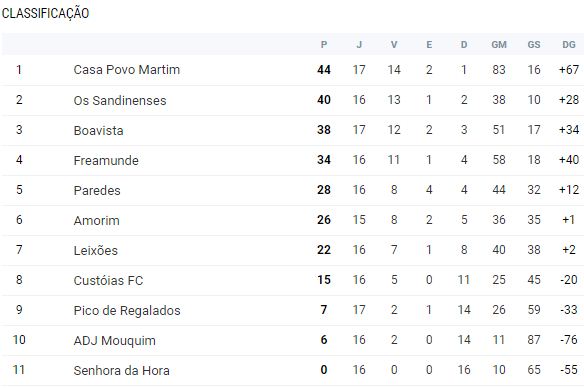Open the Casa Povo Martim team link
584x388 pixels.
tap(127, 70)
